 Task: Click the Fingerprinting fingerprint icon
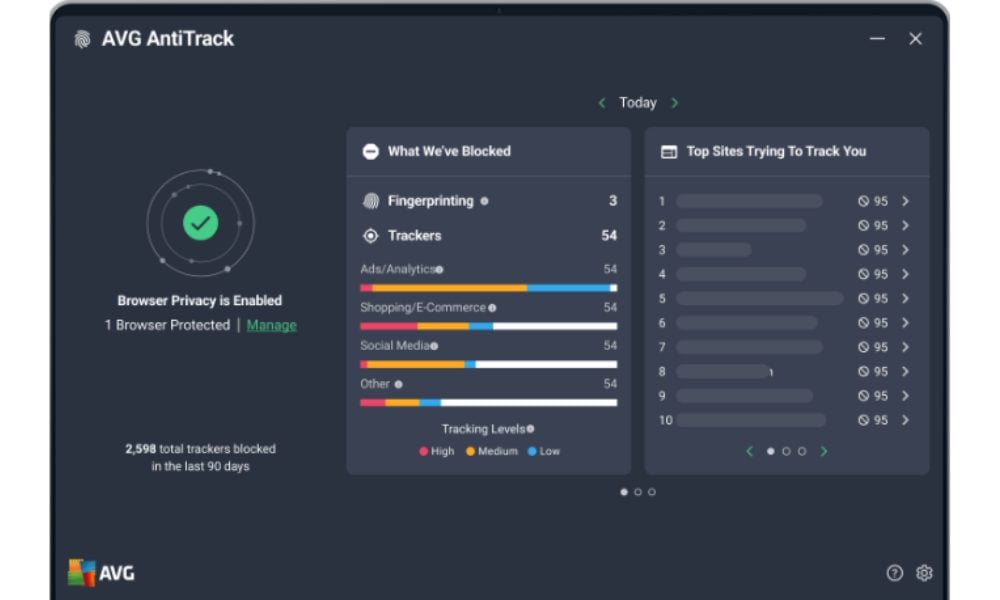click(x=371, y=201)
